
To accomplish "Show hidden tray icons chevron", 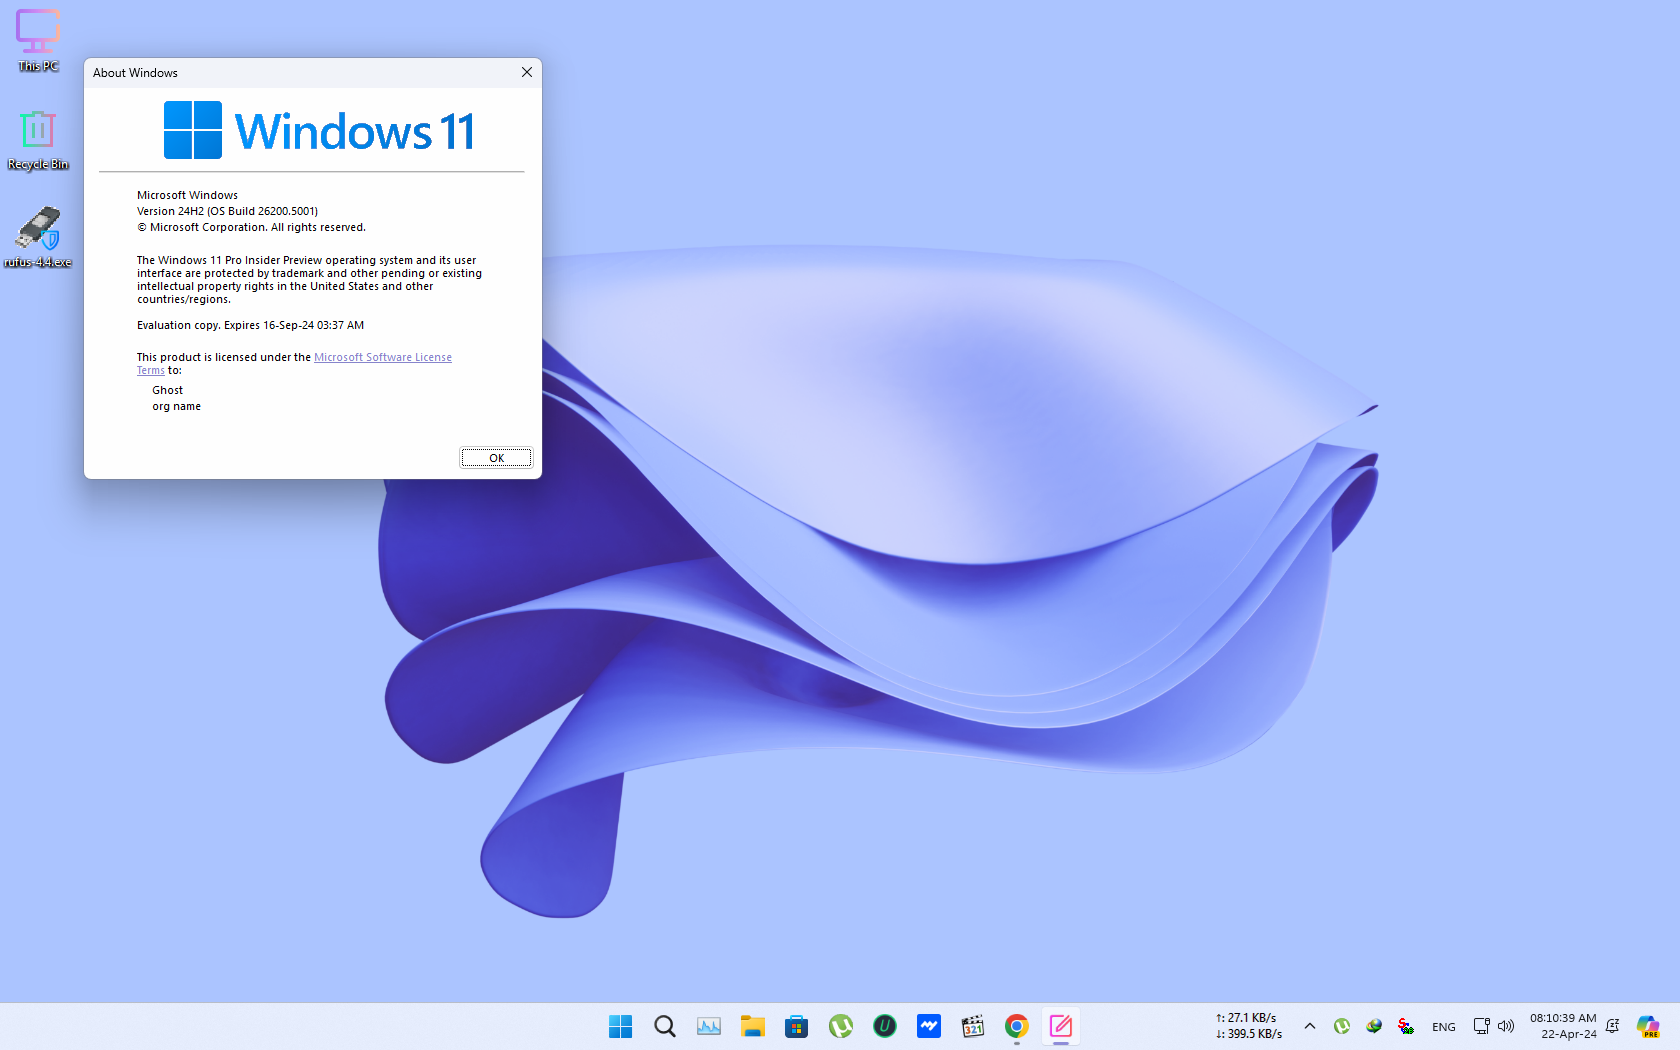I will [x=1310, y=1026].
